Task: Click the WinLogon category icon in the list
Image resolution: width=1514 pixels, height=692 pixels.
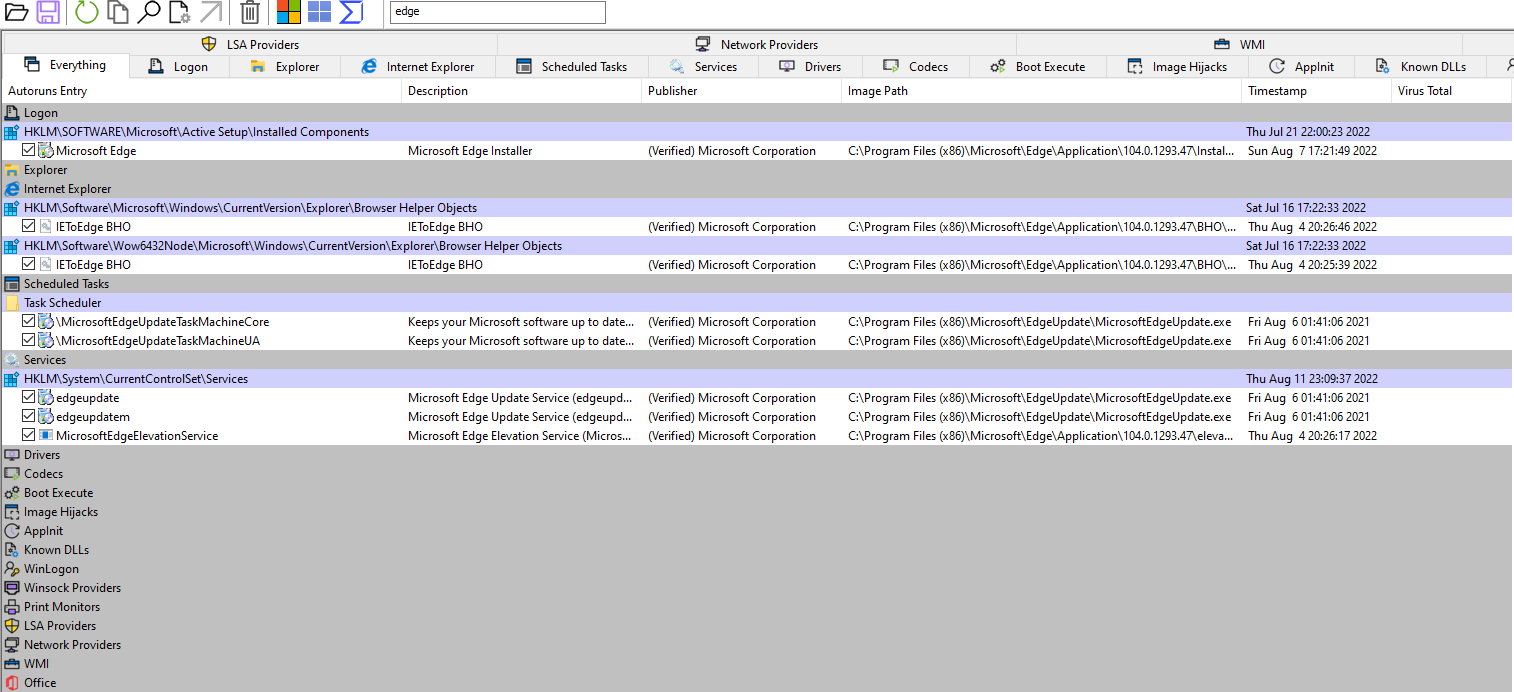Action: click(x=12, y=569)
